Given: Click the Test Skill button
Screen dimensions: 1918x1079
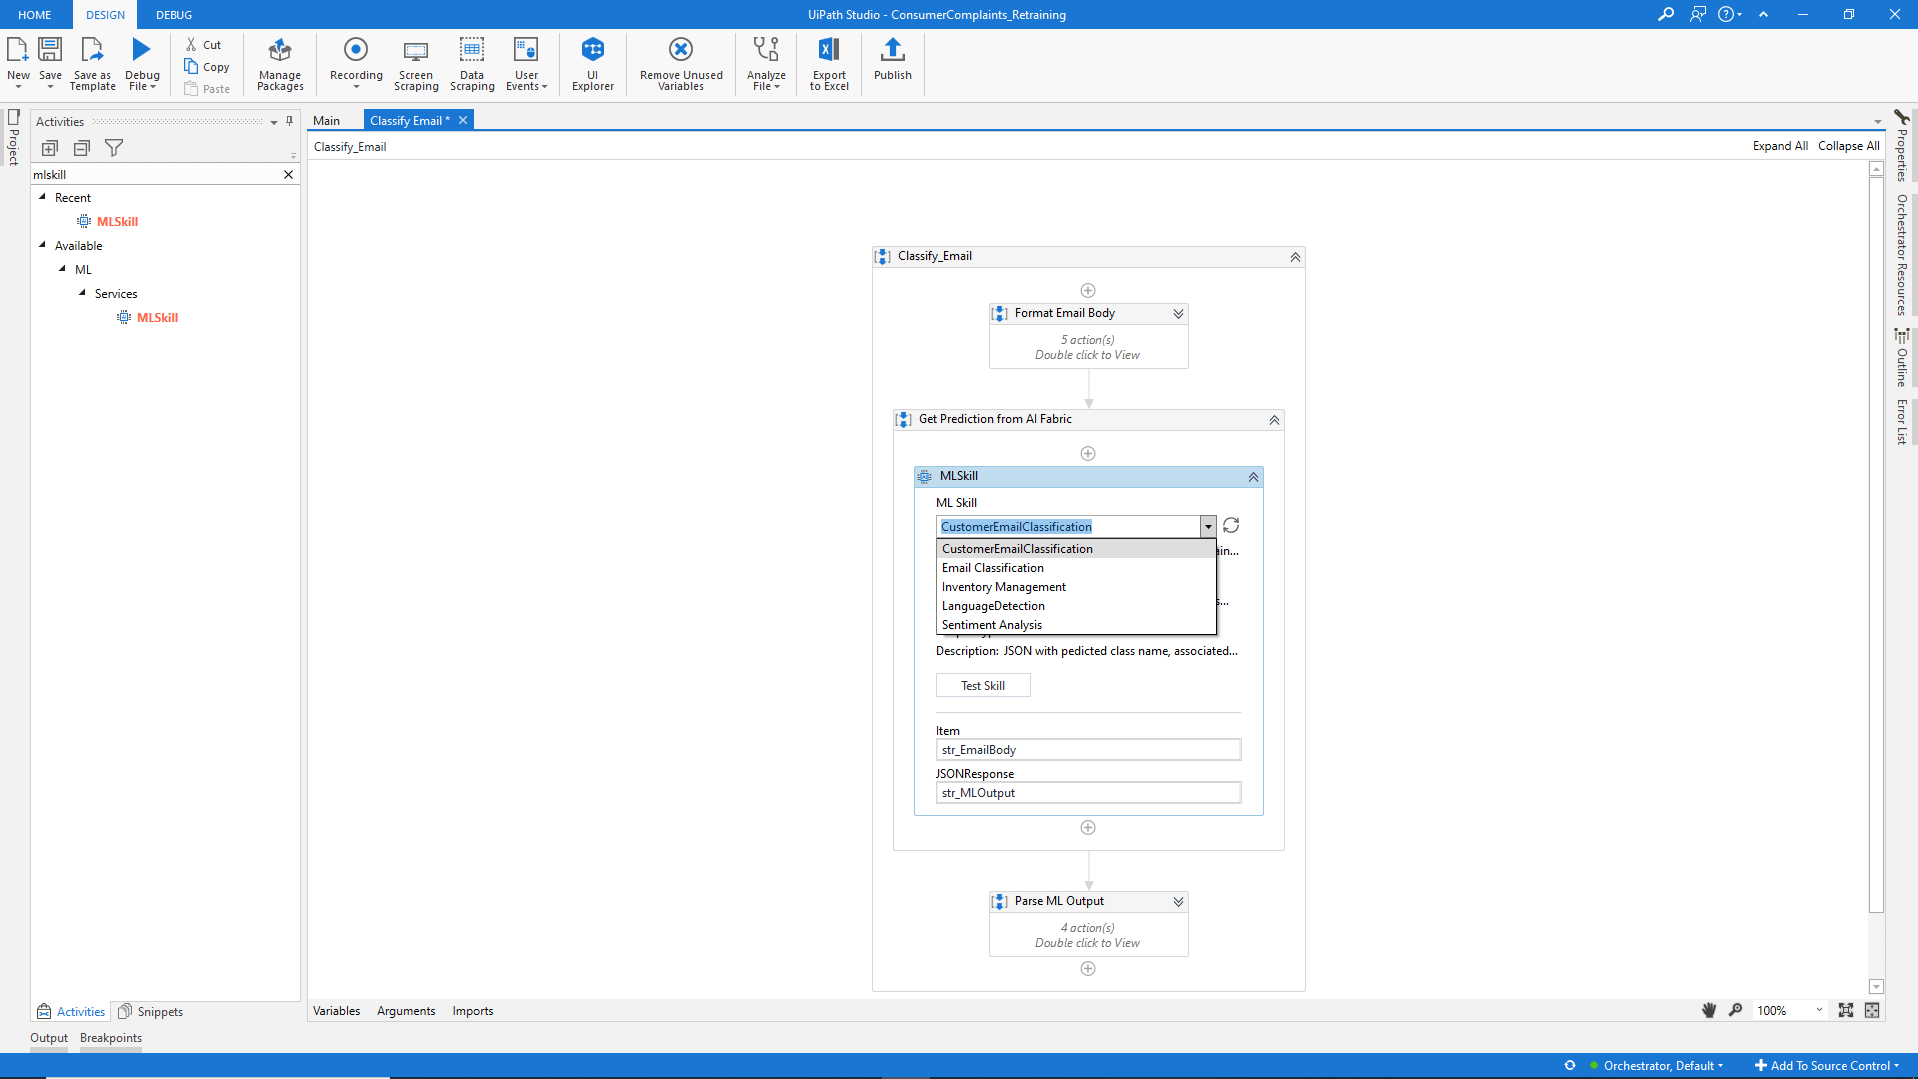Looking at the screenshot, I should pos(983,686).
